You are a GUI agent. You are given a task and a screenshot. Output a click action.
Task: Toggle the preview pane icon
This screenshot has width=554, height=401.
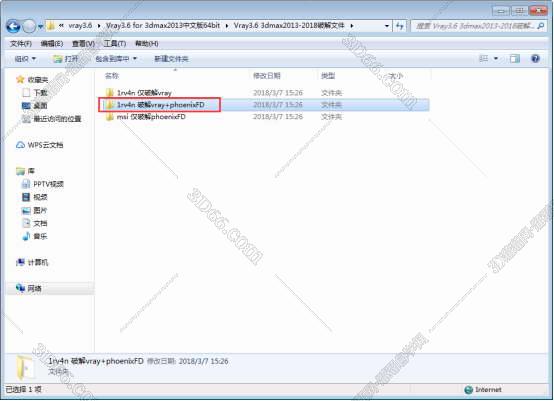[x=515, y=59]
